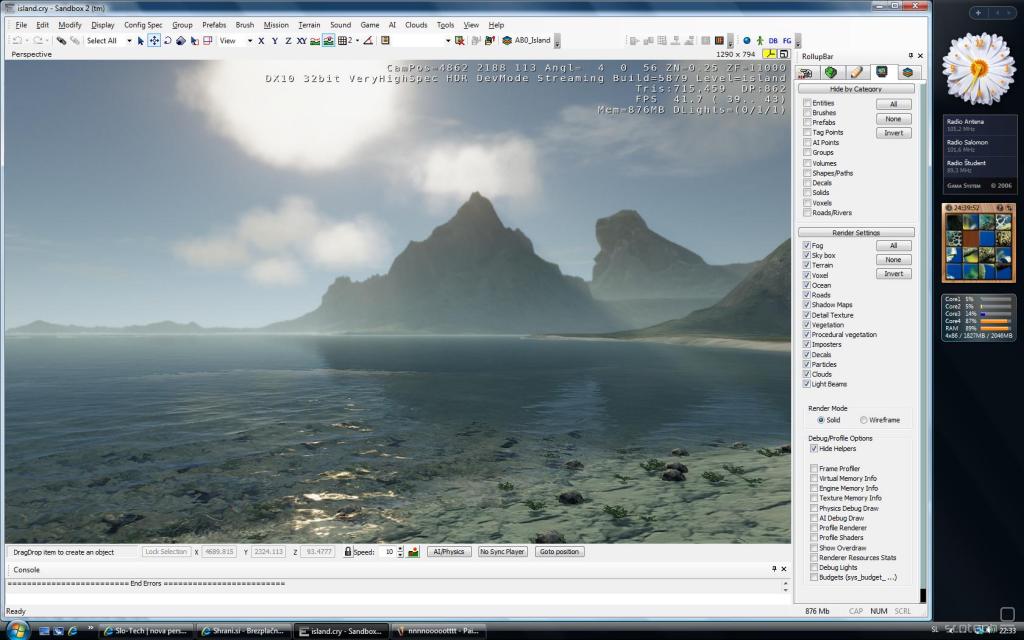Viewport: 1024px width, 640px height.
Task: Open the Modify pencil tab in RollupBar
Action: (x=856, y=72)
